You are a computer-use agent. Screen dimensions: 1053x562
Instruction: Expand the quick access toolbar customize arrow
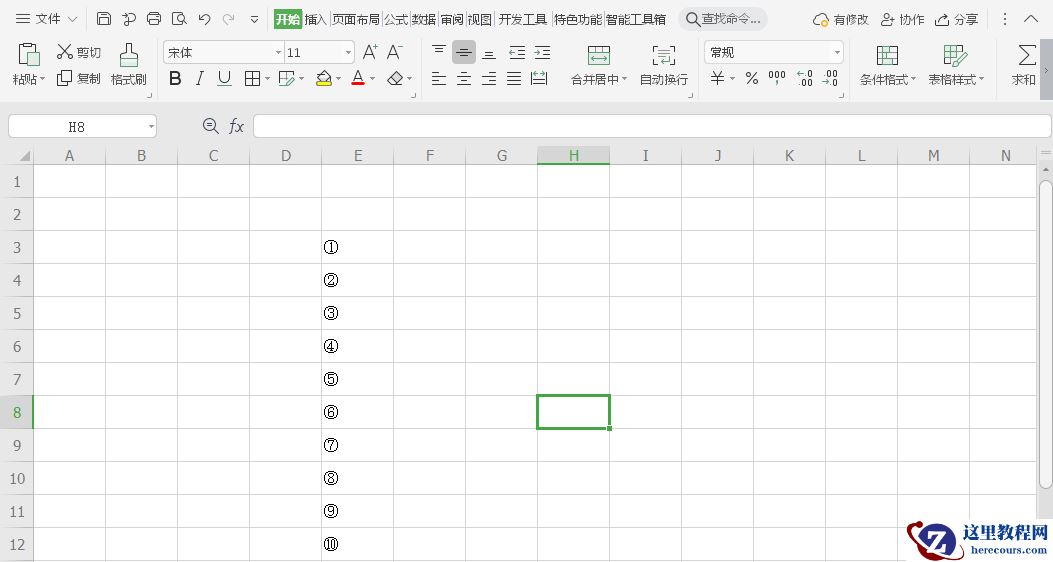pos(255,19)
